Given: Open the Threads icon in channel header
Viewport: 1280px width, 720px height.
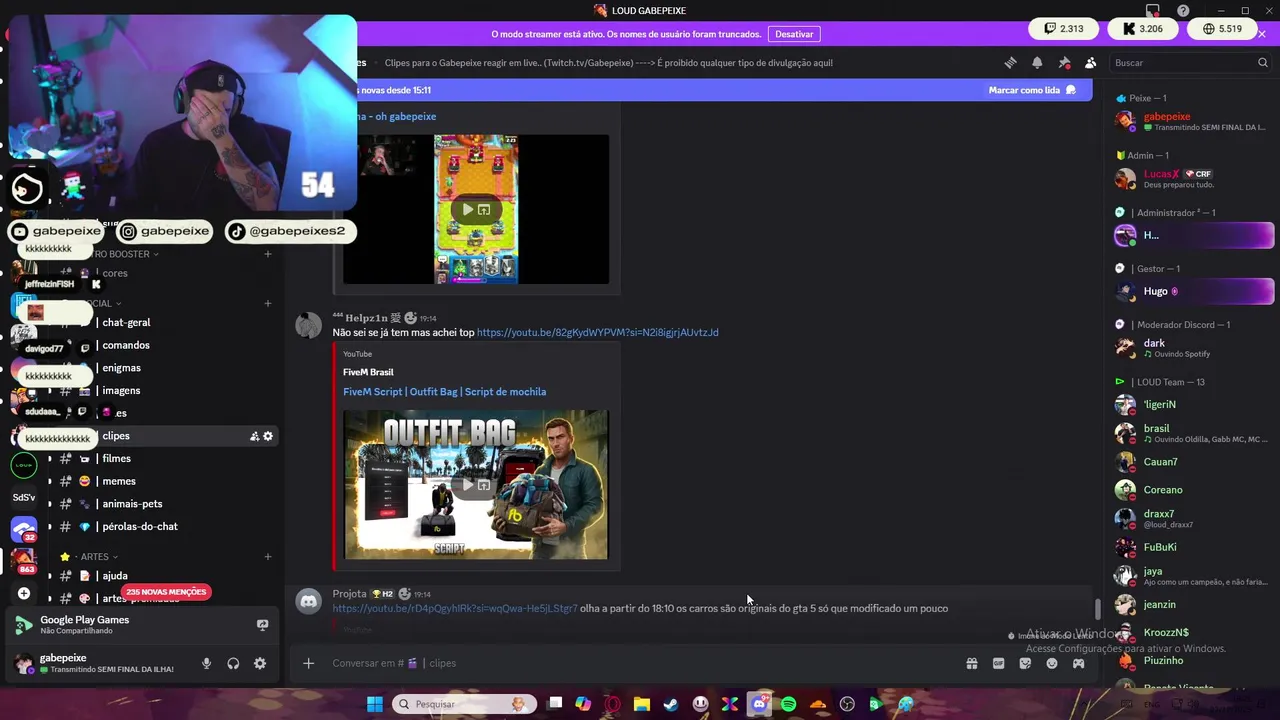Looking at the screenshot, I should point(1010,63).
